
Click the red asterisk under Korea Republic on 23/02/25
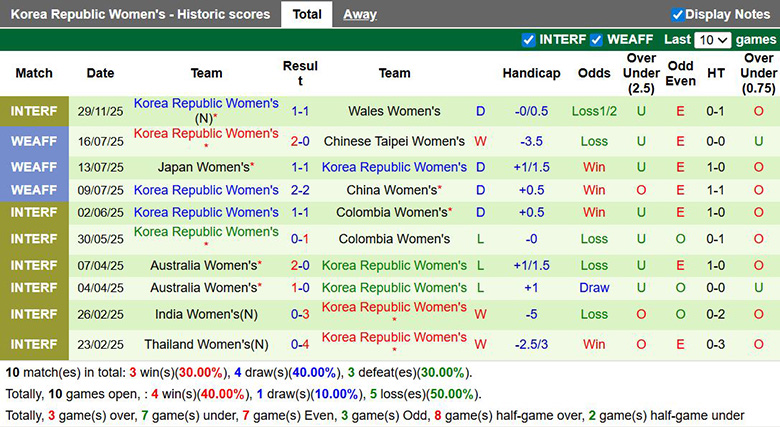394,353
